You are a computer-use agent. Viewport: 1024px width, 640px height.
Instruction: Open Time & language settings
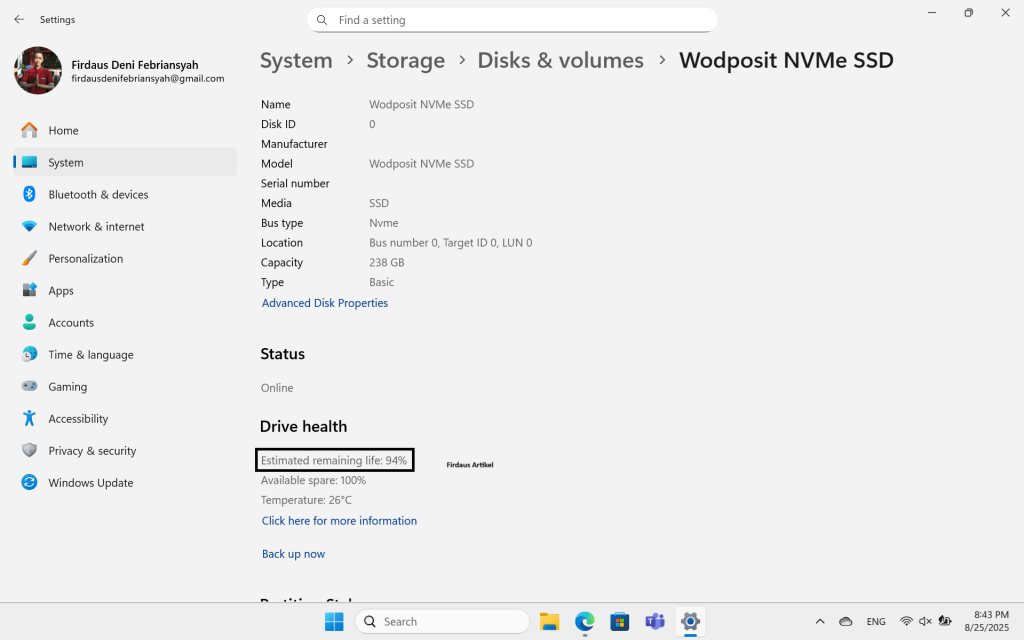click(90, 354)
